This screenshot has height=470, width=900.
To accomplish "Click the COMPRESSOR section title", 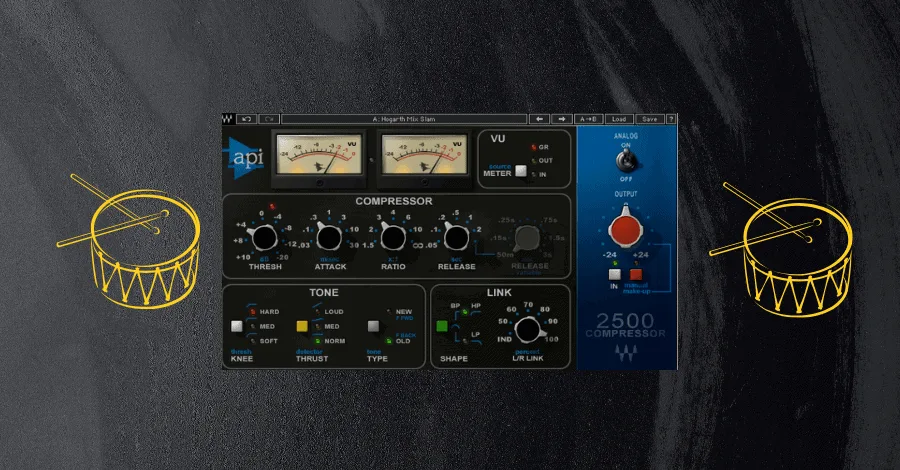I will coord(393,201).
